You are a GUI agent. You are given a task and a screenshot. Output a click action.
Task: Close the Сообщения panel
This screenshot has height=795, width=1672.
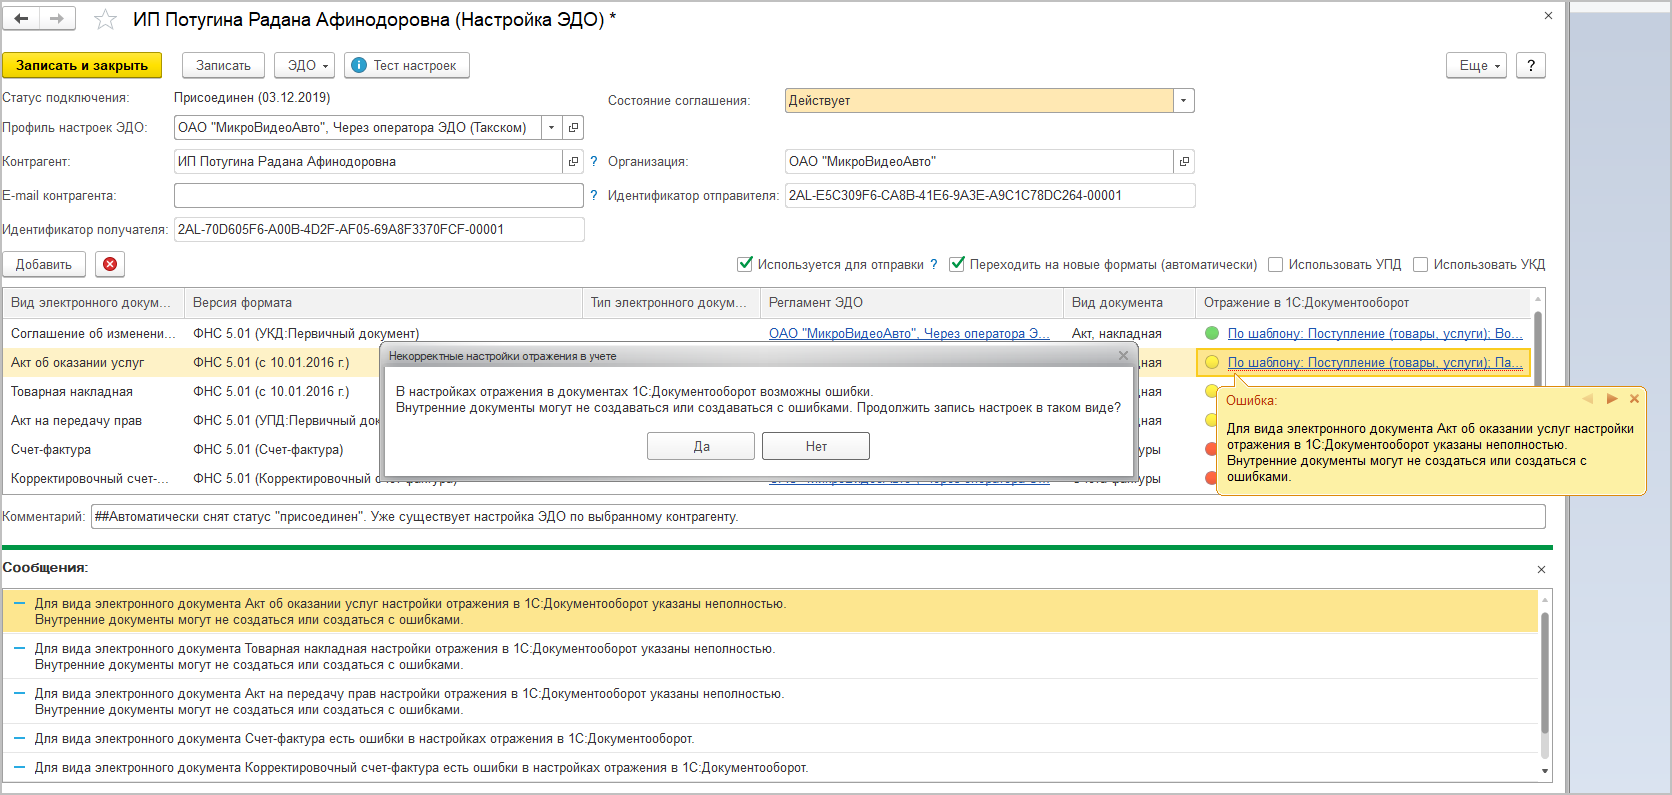tap(1541, 569)
